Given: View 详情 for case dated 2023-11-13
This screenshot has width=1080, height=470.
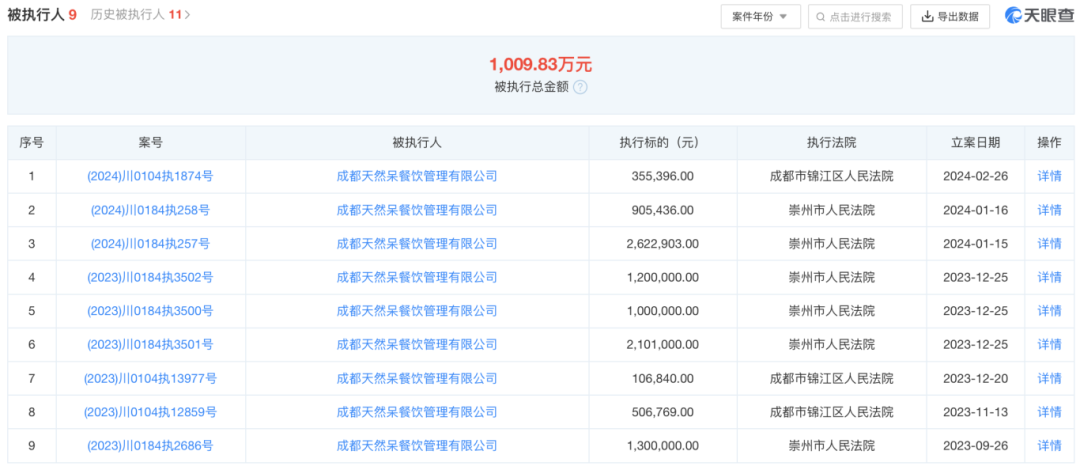Looking at the screenshot, I should (x=1049, y=412).
